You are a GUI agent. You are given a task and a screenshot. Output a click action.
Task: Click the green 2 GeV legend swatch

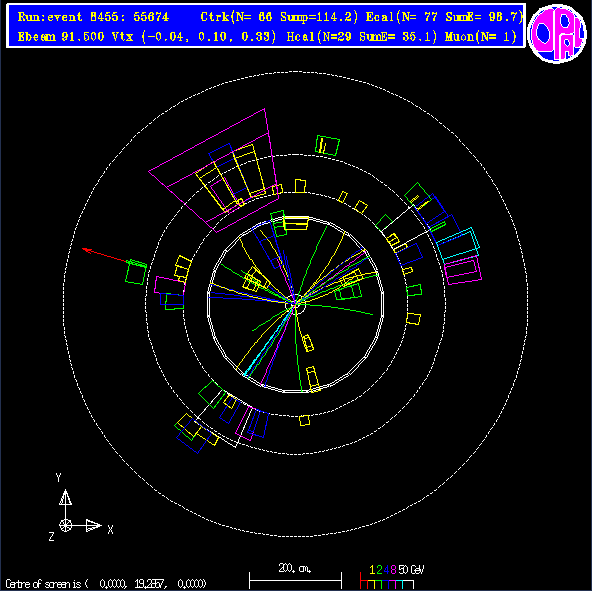pyautogui.click(x=379, y=584)
